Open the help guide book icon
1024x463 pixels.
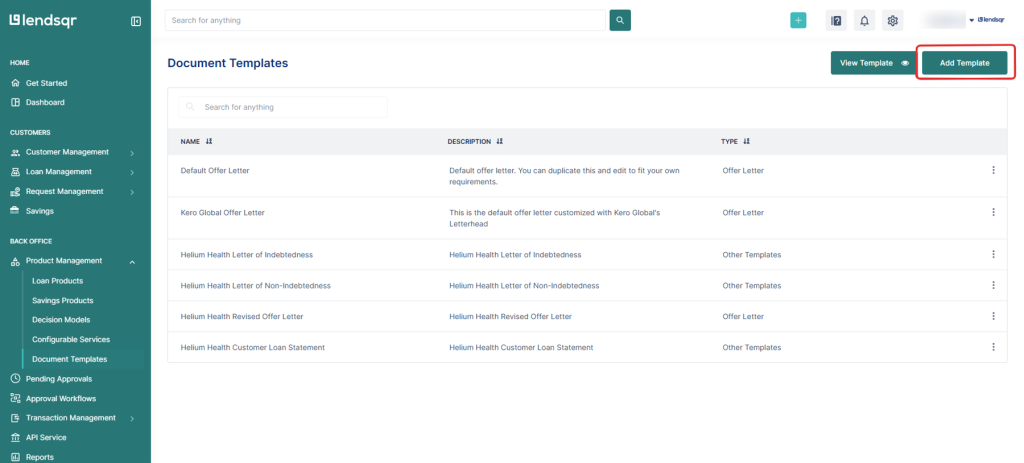click(x=836, y=20)
